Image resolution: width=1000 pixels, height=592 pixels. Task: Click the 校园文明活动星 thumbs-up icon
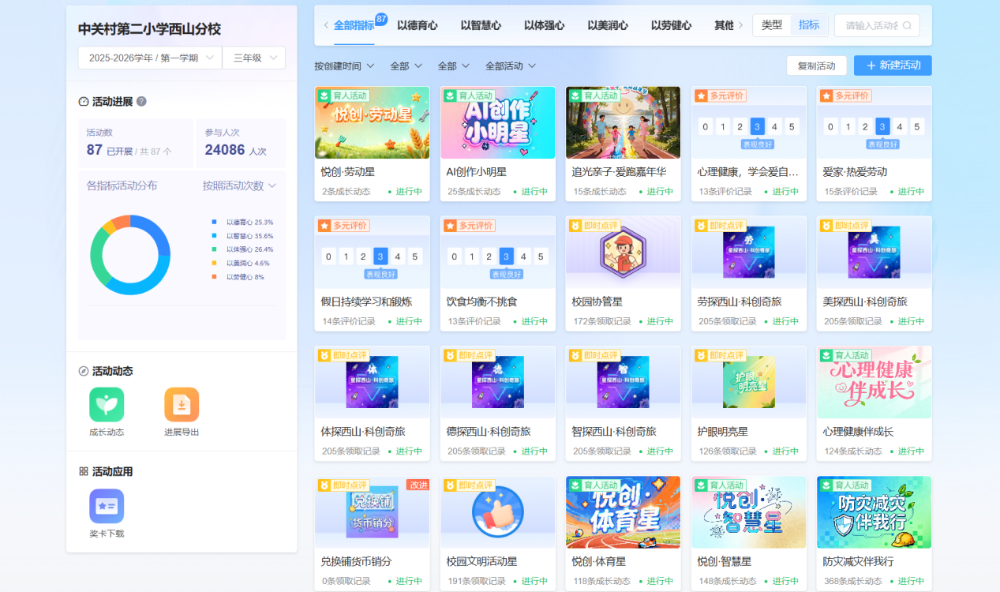[497, 512]
